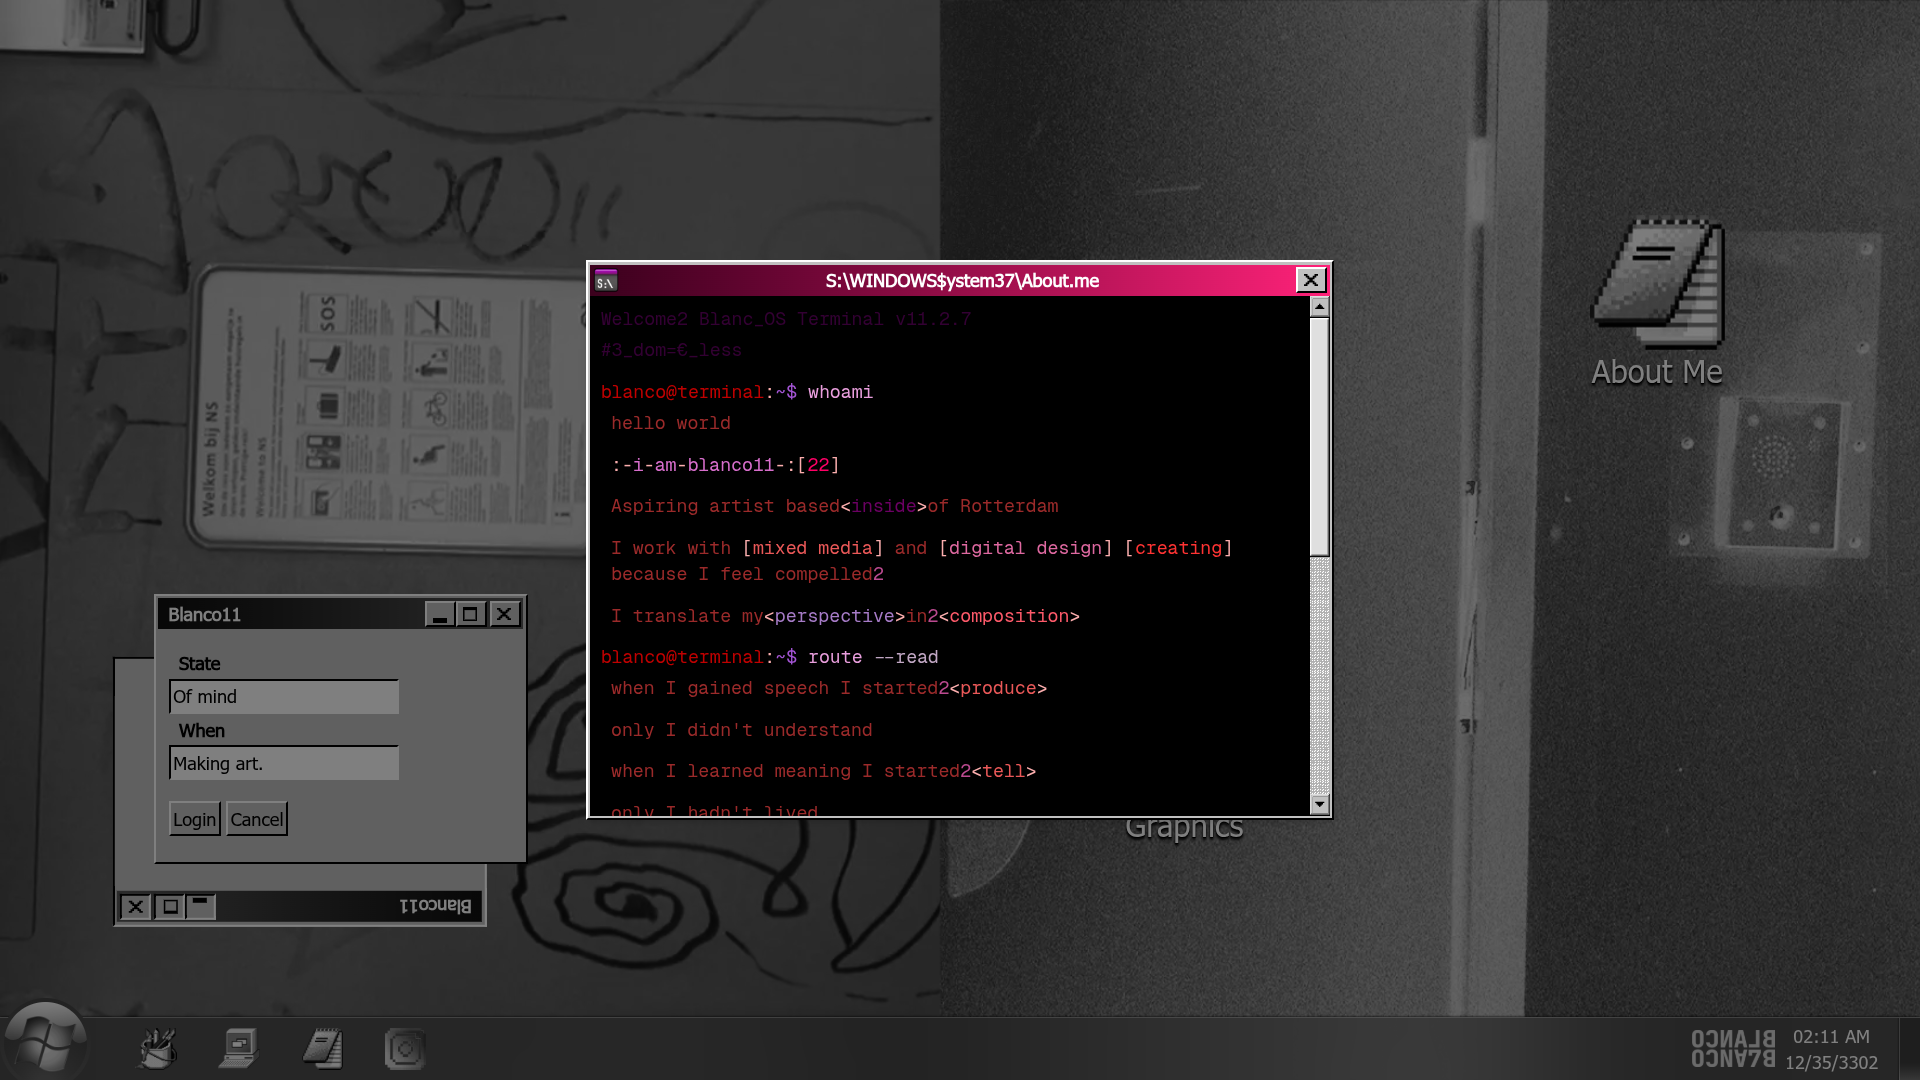
Task: Click the taskbar clock showing 02:11 AM
Action: [1830, 1037]
